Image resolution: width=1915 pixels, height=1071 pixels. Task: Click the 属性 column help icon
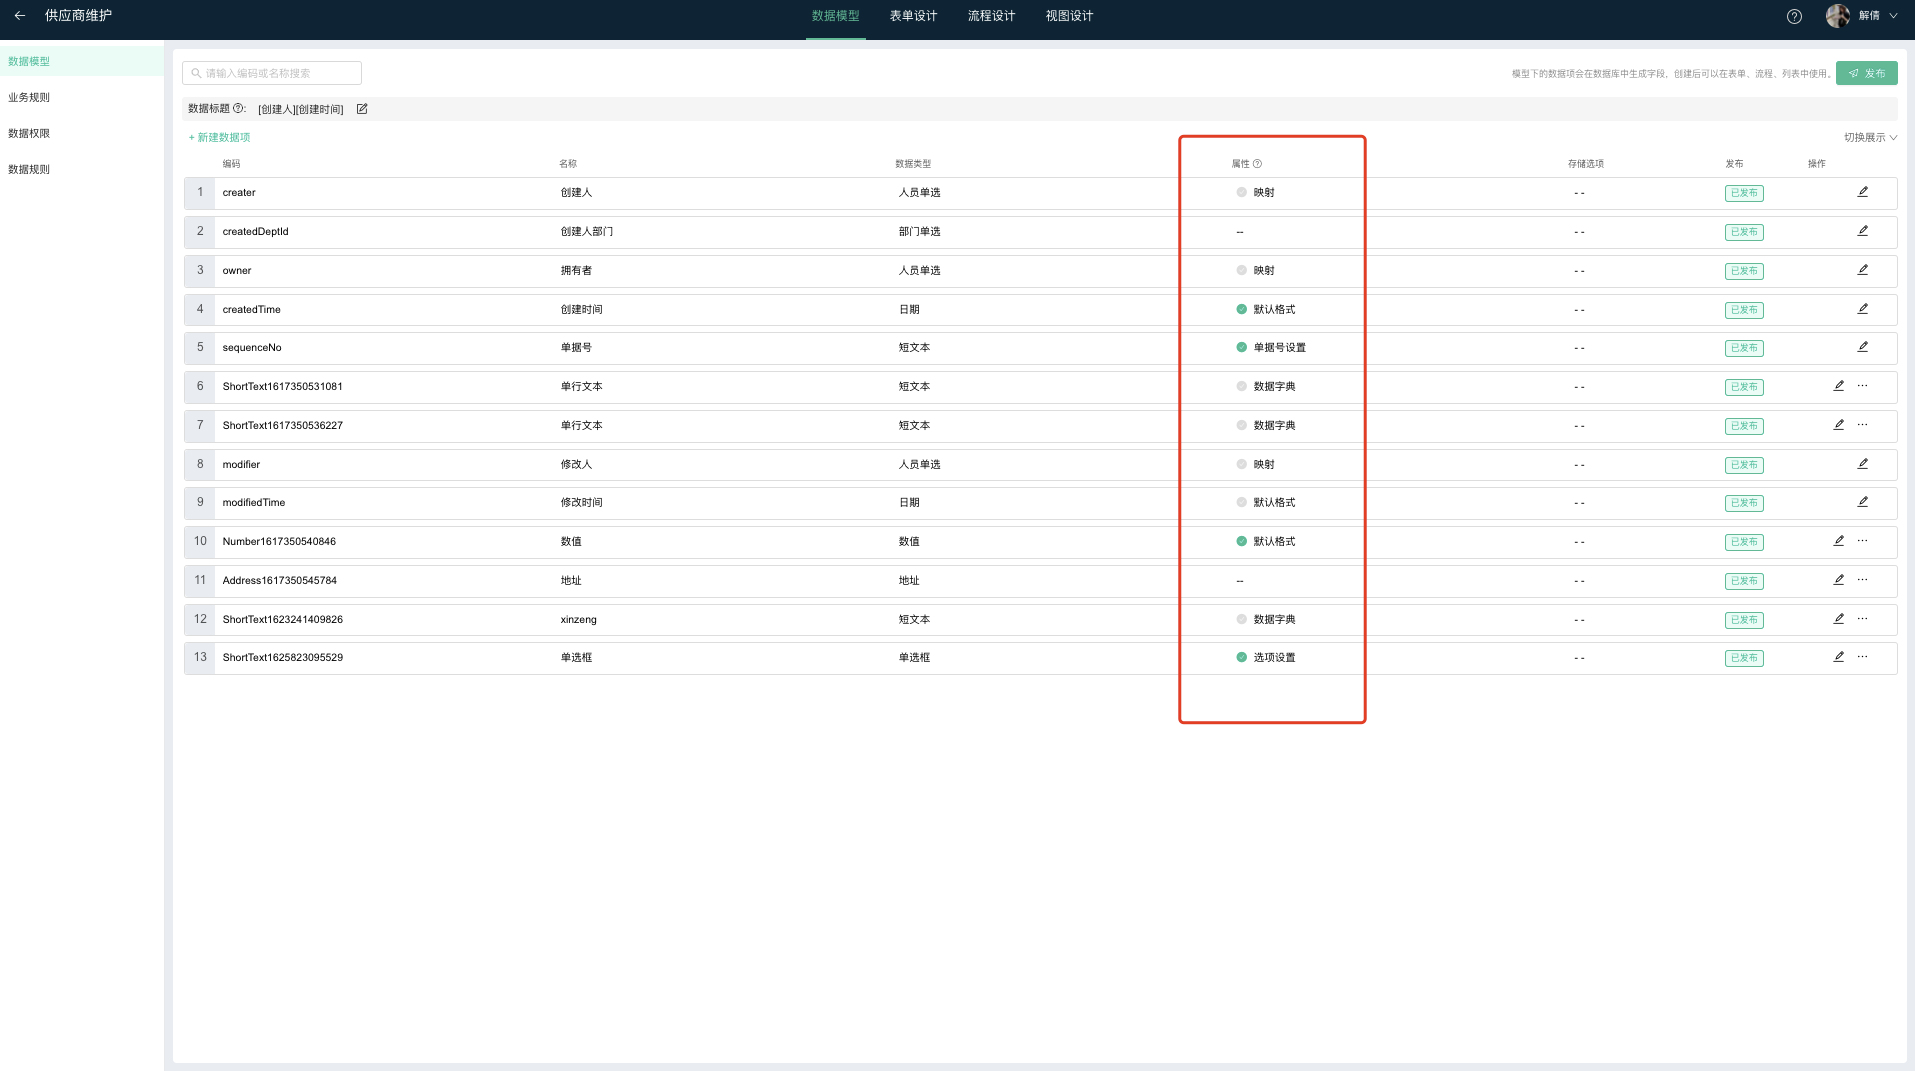1257,164
